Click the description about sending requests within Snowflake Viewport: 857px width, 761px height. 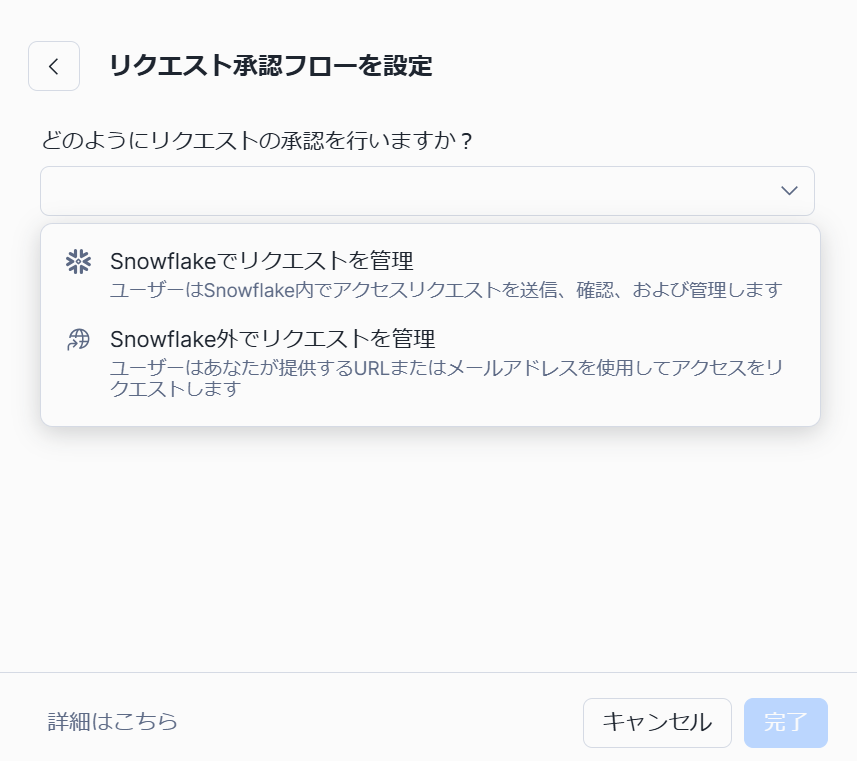(445, 290)
